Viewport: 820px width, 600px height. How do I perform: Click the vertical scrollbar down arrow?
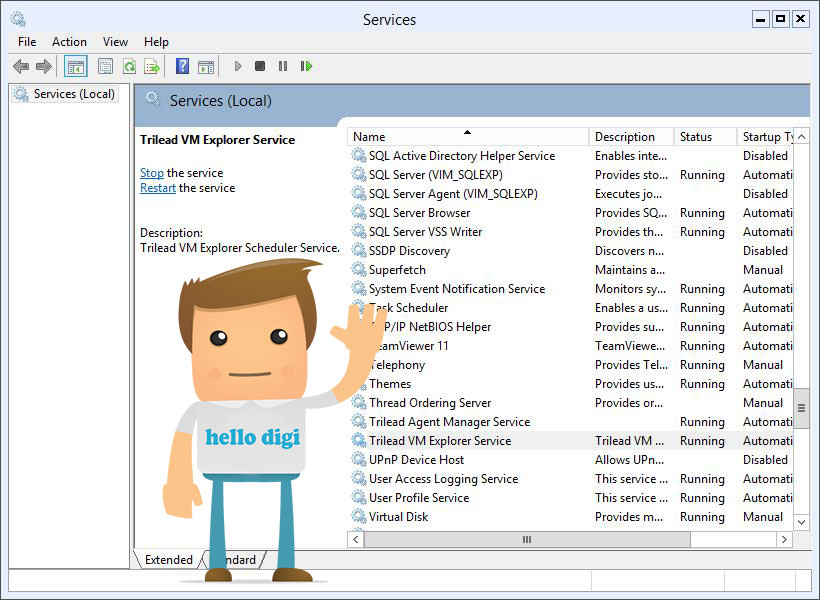801,522
